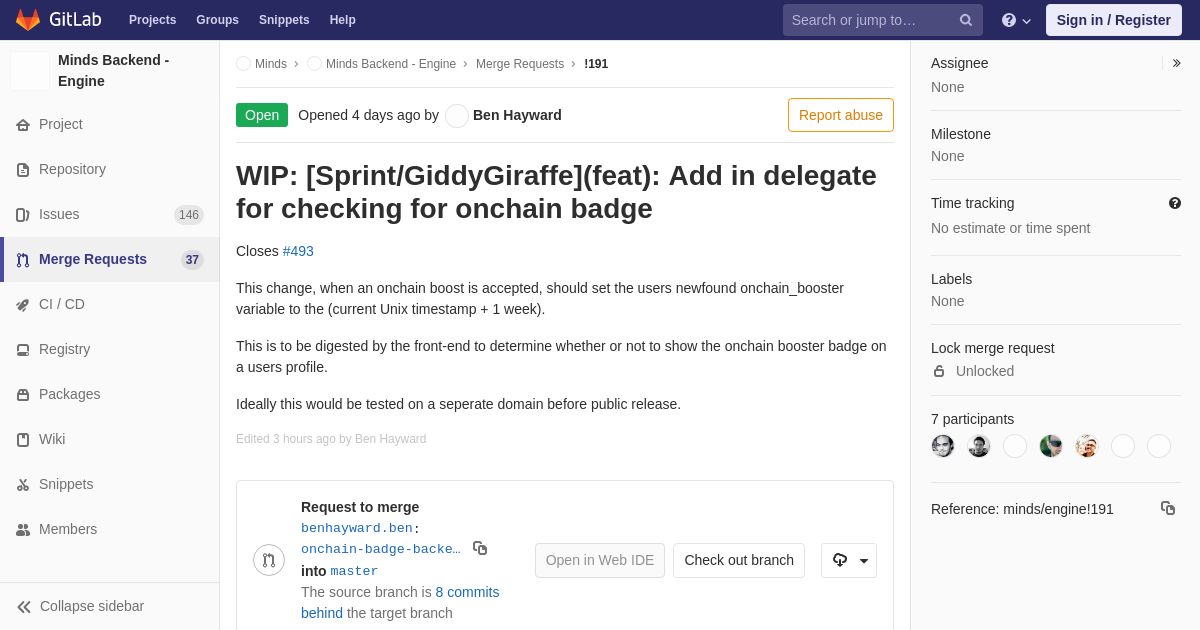The image size is (1200, 630).
Task: Copy source branch name icon
Action: tap(480, 548)
